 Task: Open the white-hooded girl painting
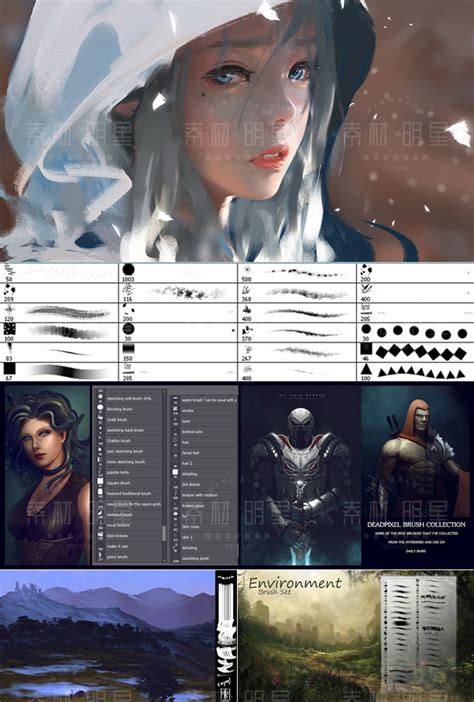pyautogui.click(x=237, y=131)
